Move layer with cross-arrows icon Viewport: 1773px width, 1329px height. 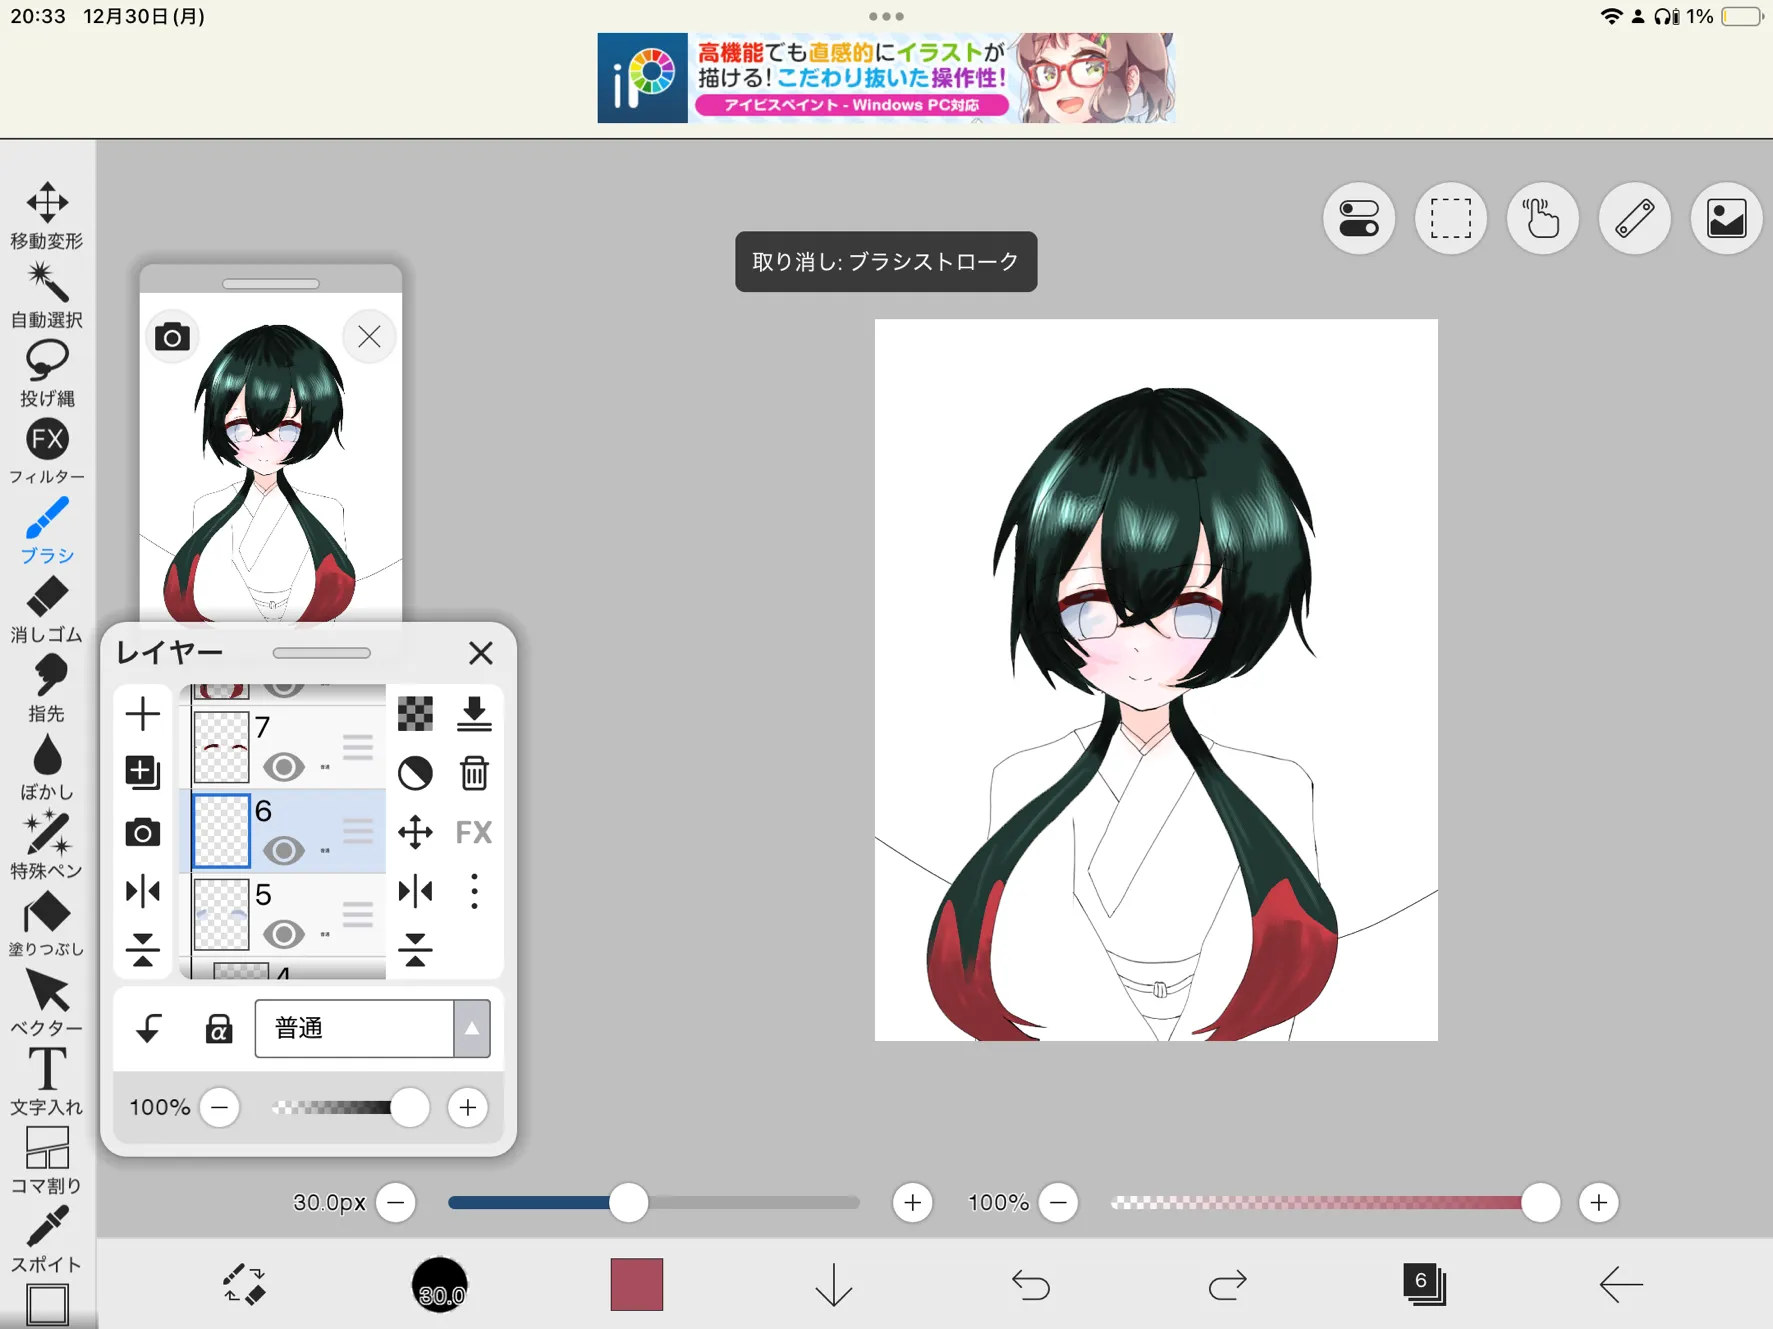(x=415, y=832)
